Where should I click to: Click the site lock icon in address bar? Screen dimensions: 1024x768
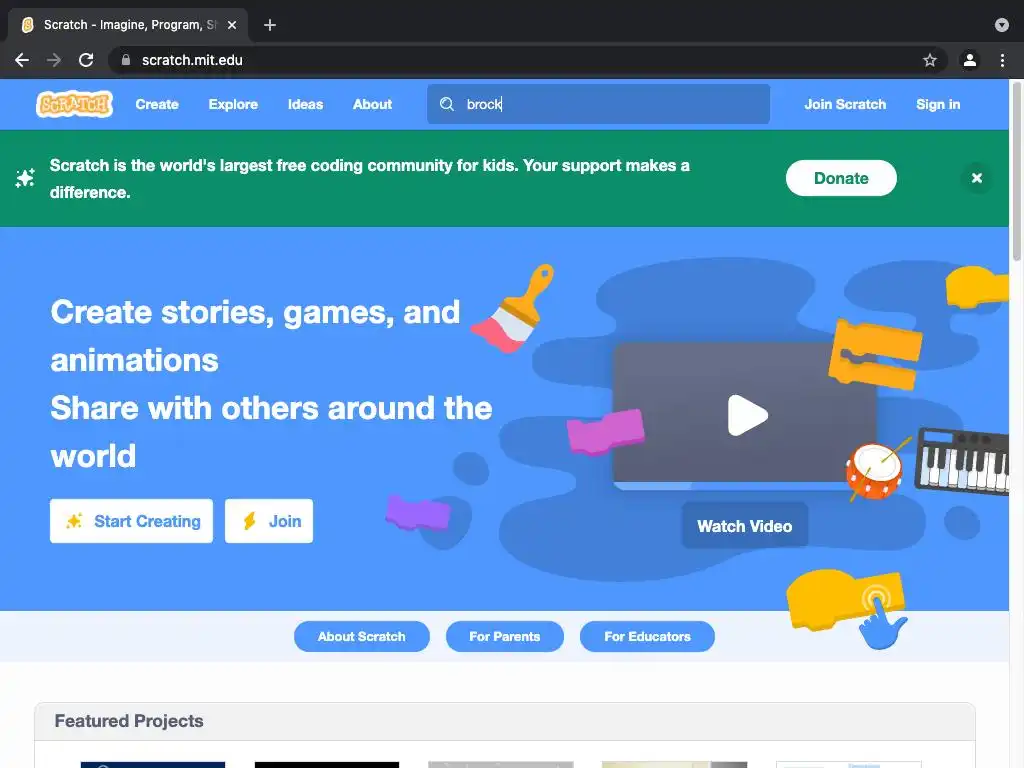point(125,60)
